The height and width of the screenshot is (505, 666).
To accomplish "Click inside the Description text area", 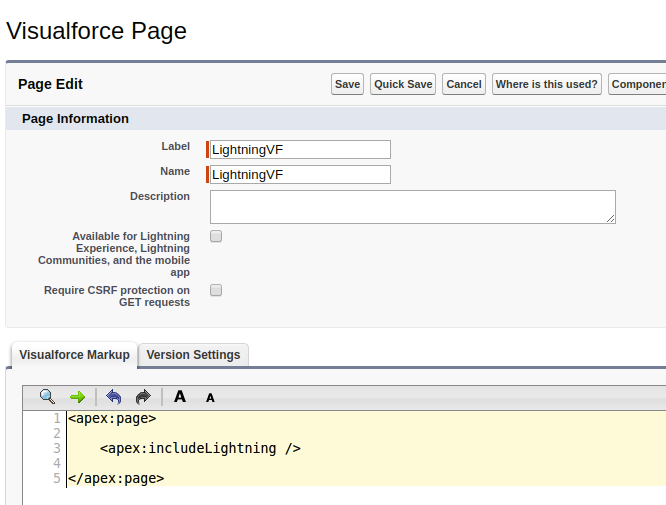I will click(x=412, y=207).
